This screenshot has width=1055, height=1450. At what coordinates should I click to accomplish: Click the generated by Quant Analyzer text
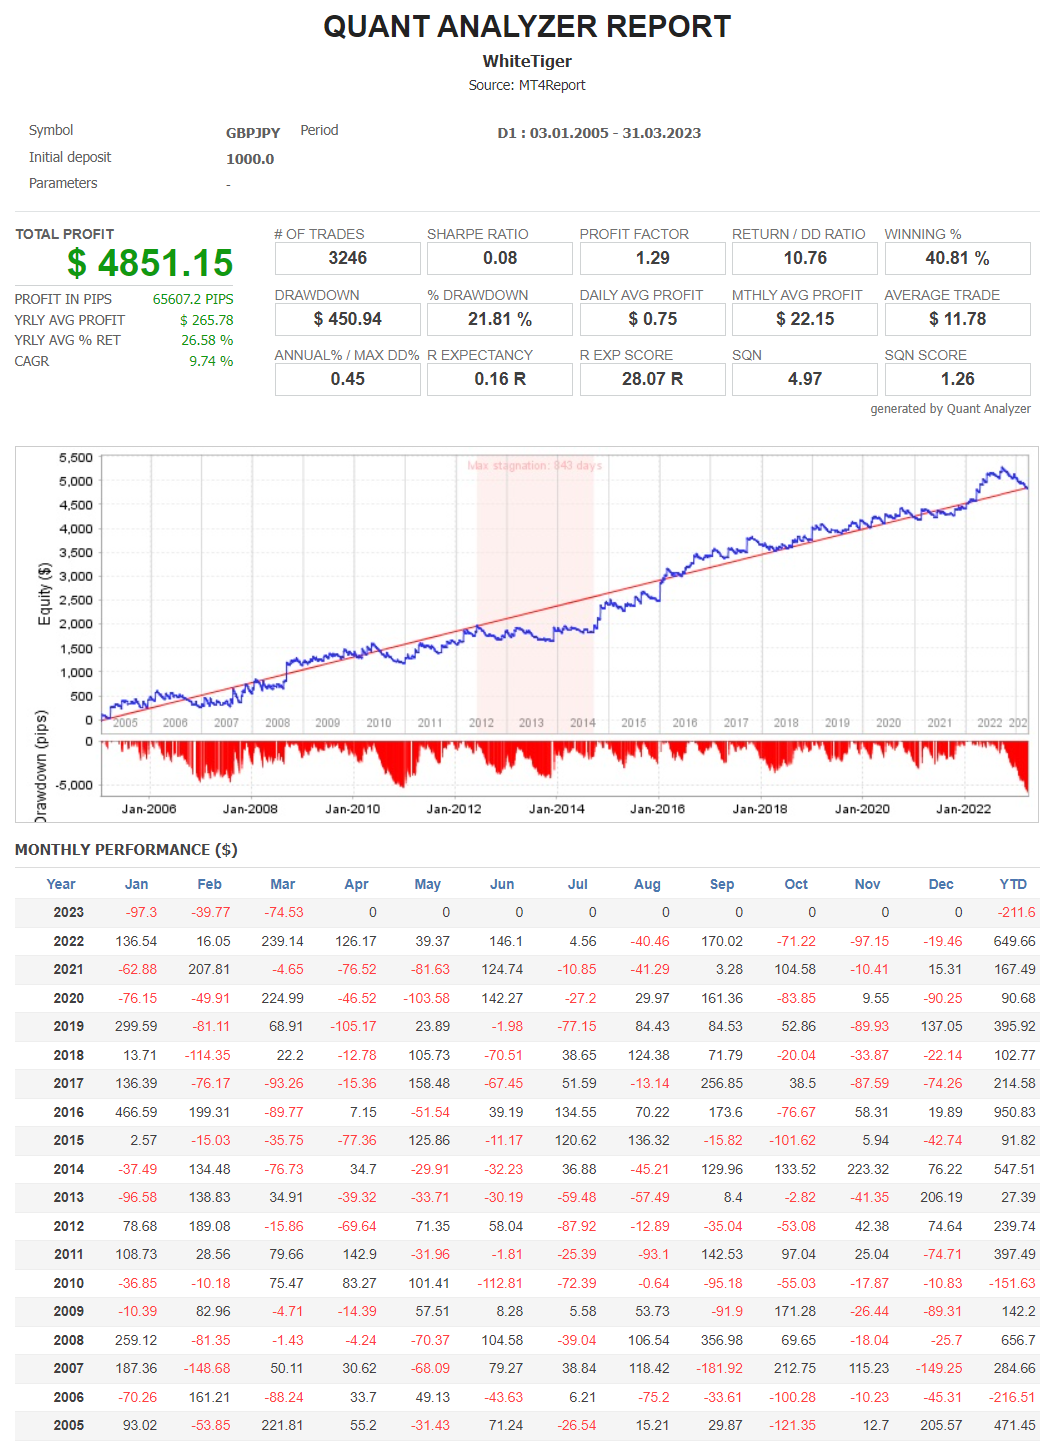950,408
